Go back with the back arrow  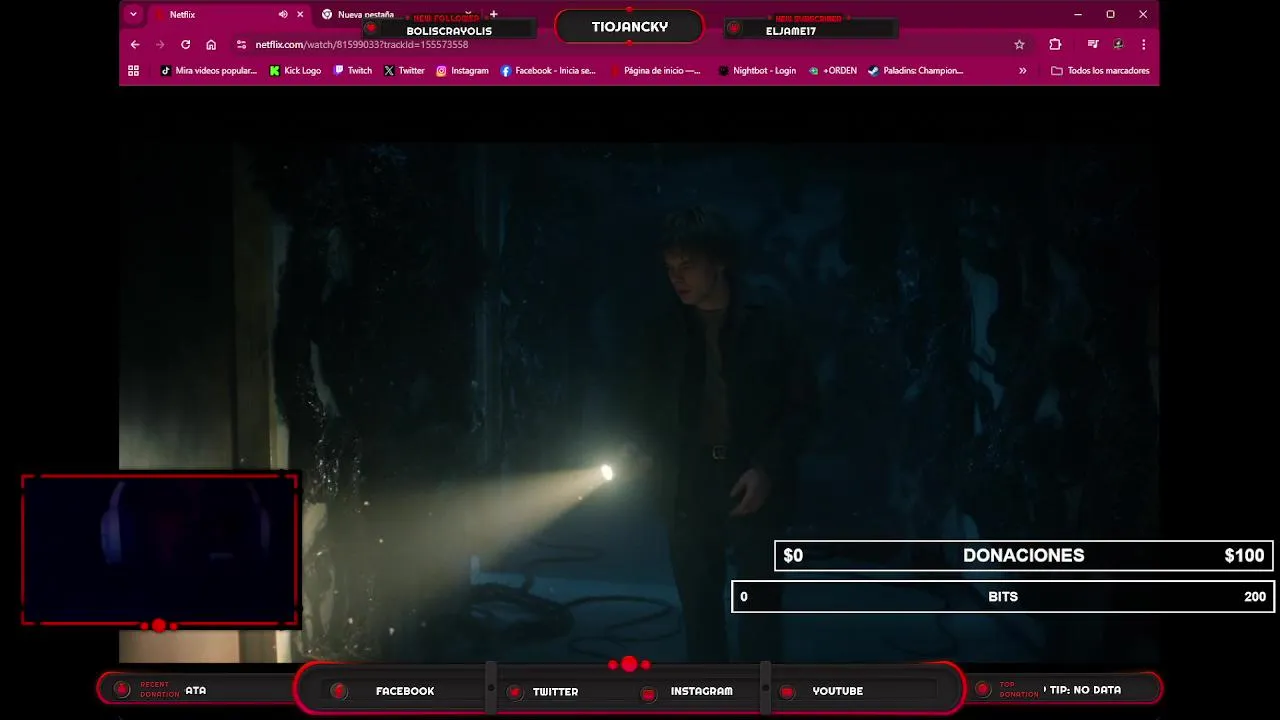click(x=135, y=44)
